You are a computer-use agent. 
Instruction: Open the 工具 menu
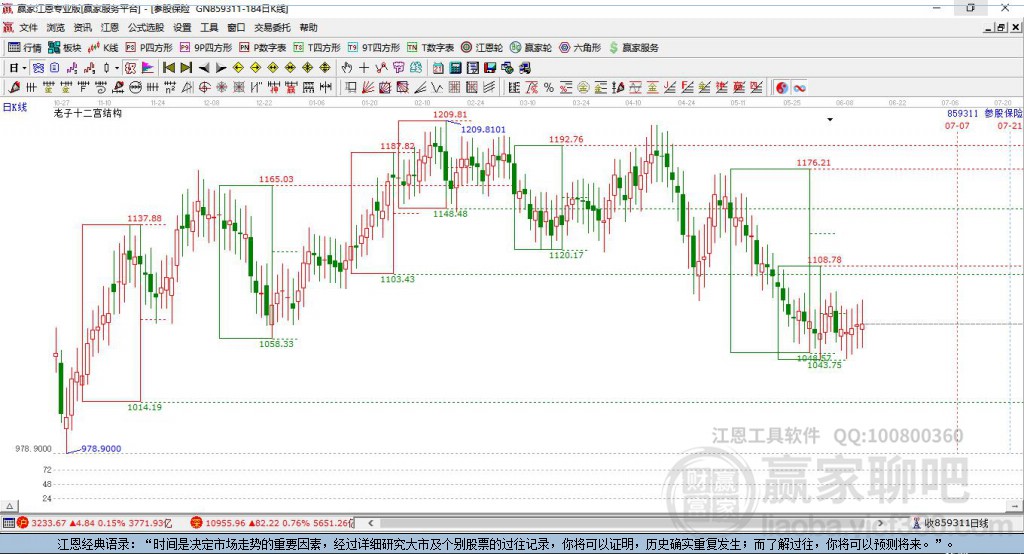point(209,27)
